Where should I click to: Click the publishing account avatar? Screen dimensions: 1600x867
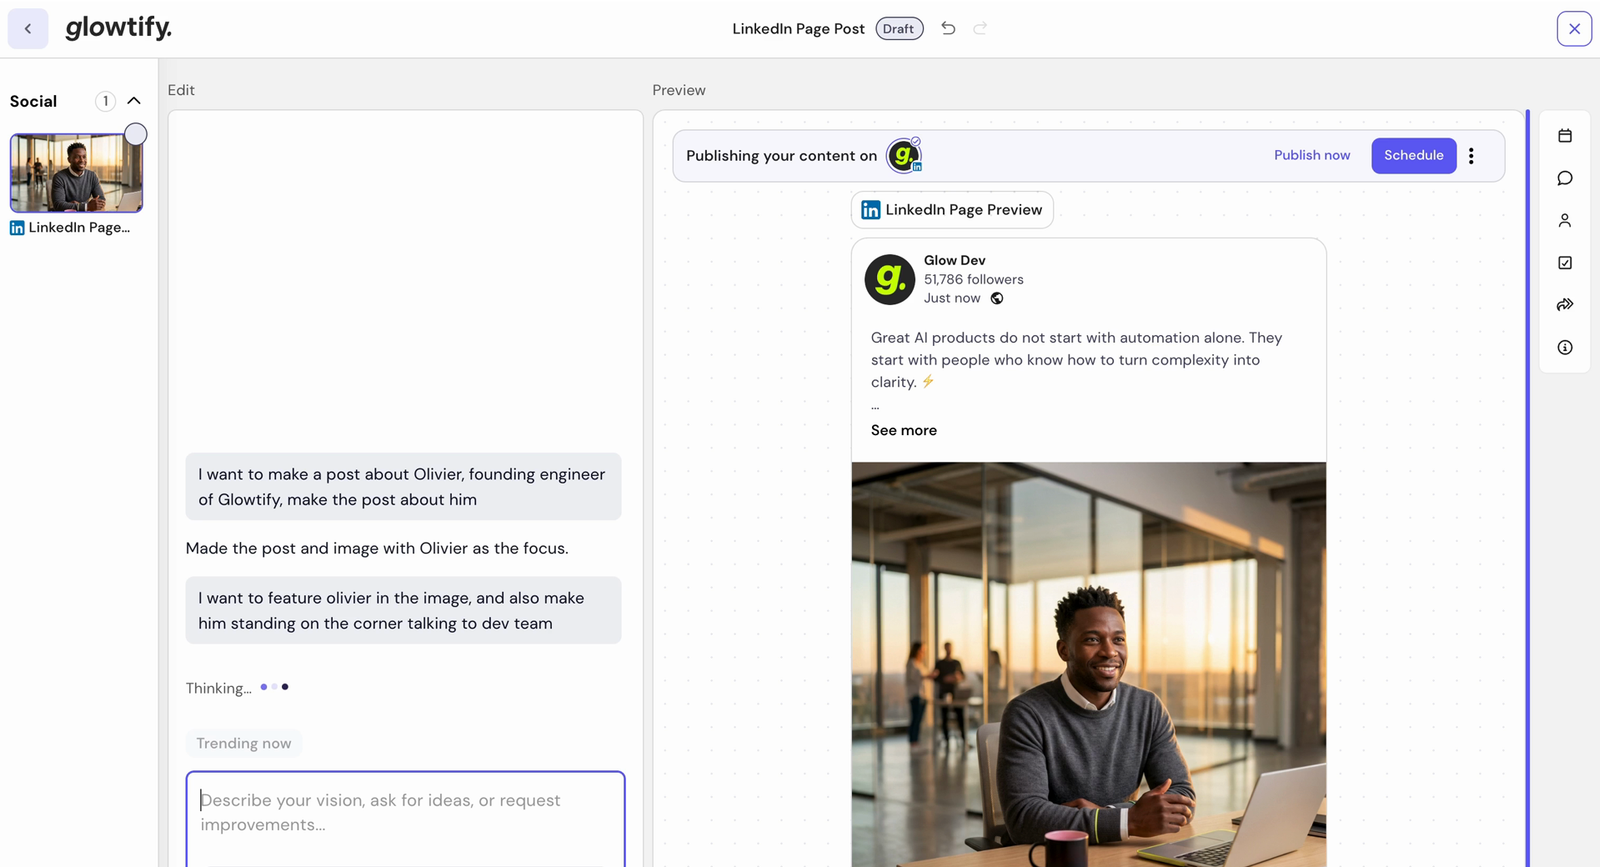point(904,155)
